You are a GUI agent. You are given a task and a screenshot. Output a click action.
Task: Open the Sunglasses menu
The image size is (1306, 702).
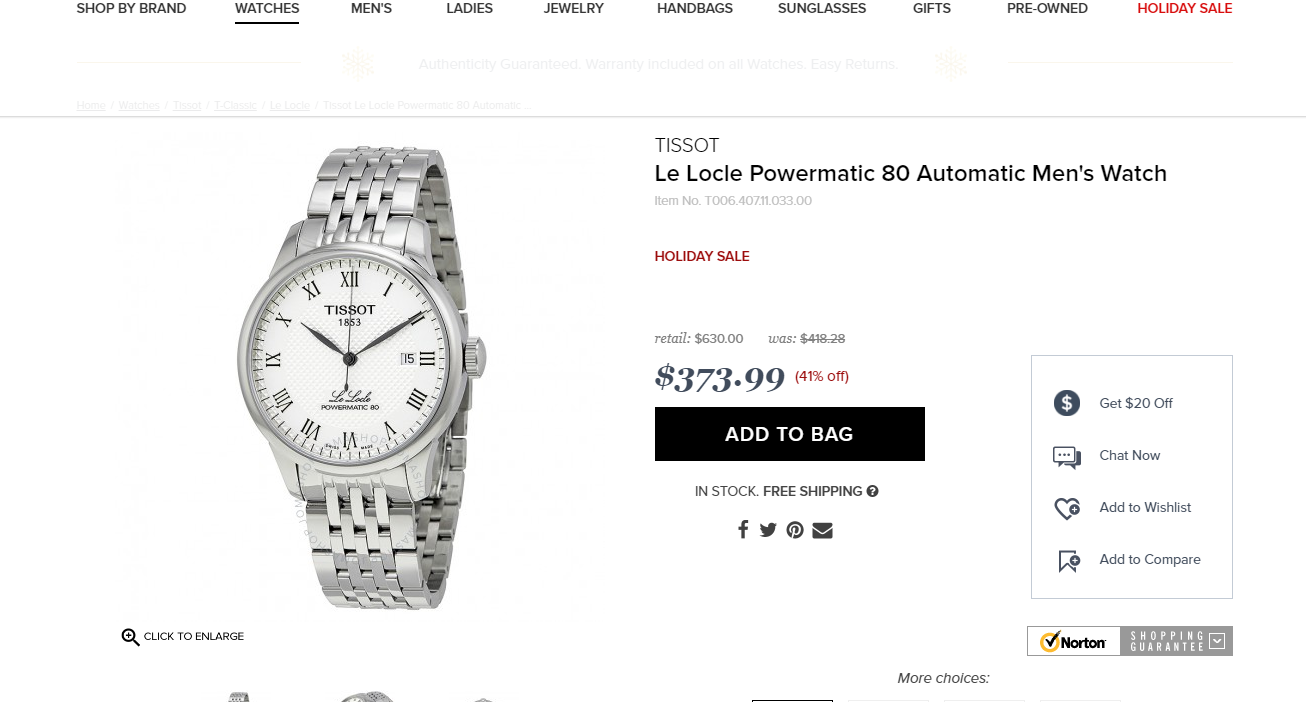[x=822, y=8]
